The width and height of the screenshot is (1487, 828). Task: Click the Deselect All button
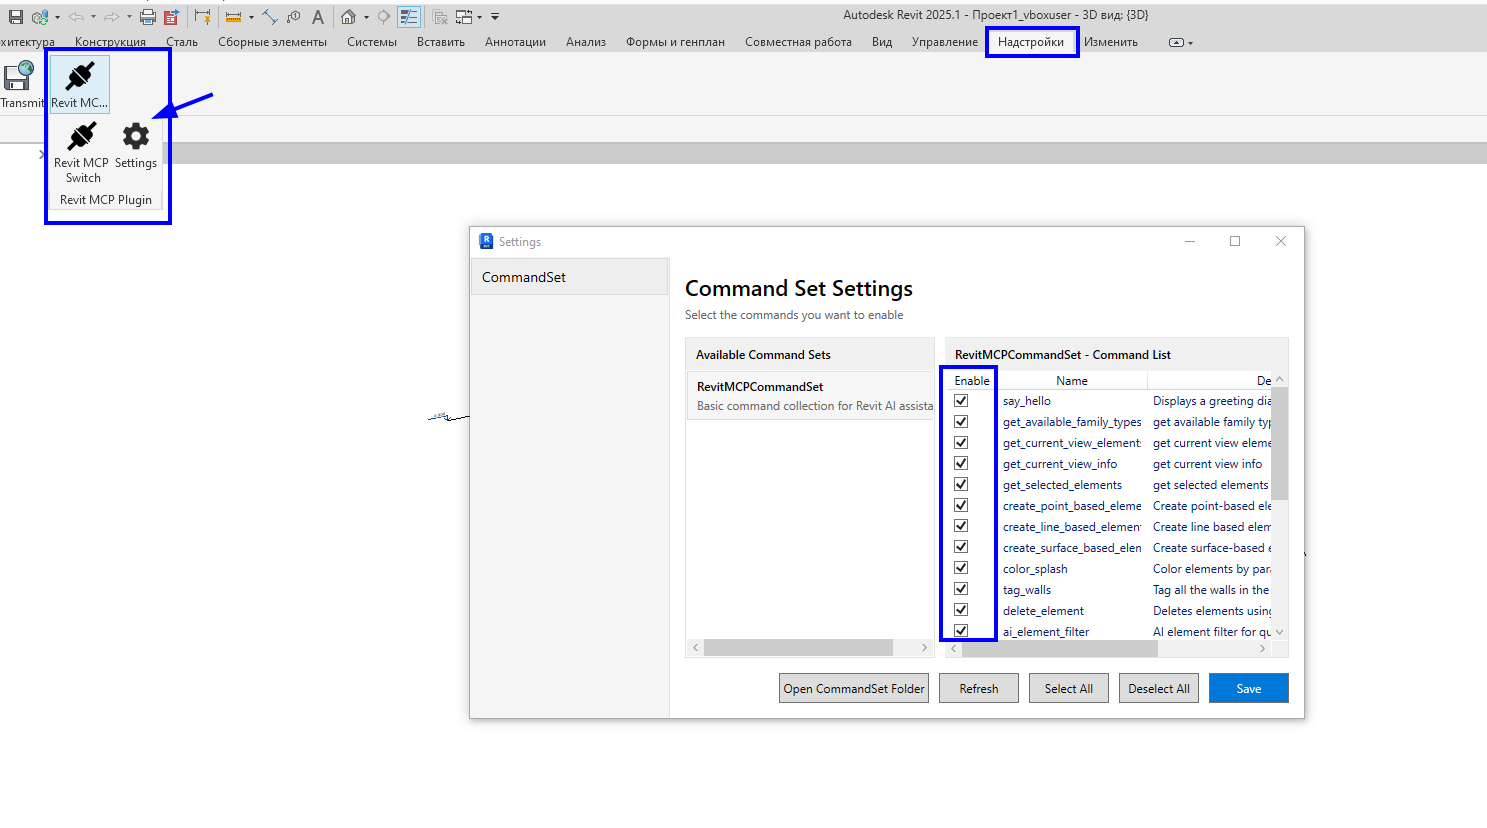pos(1159,688)
